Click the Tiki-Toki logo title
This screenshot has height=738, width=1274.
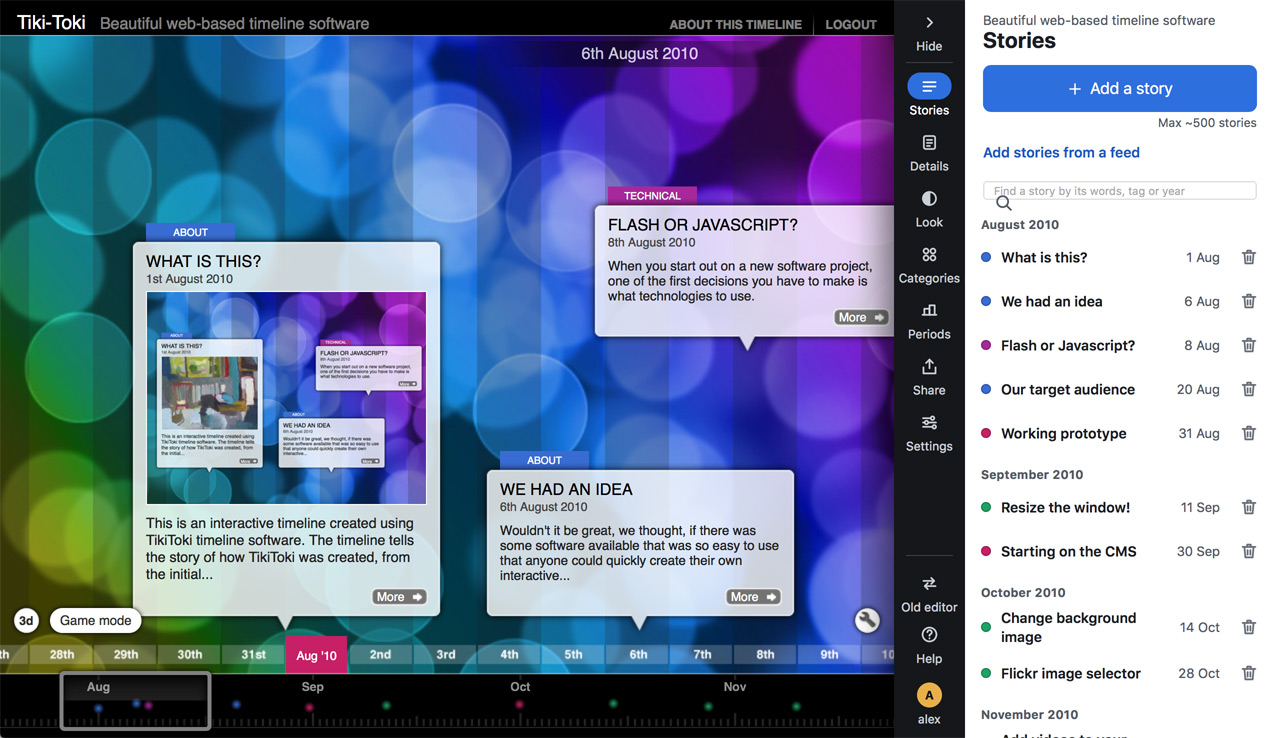point(51,22)
